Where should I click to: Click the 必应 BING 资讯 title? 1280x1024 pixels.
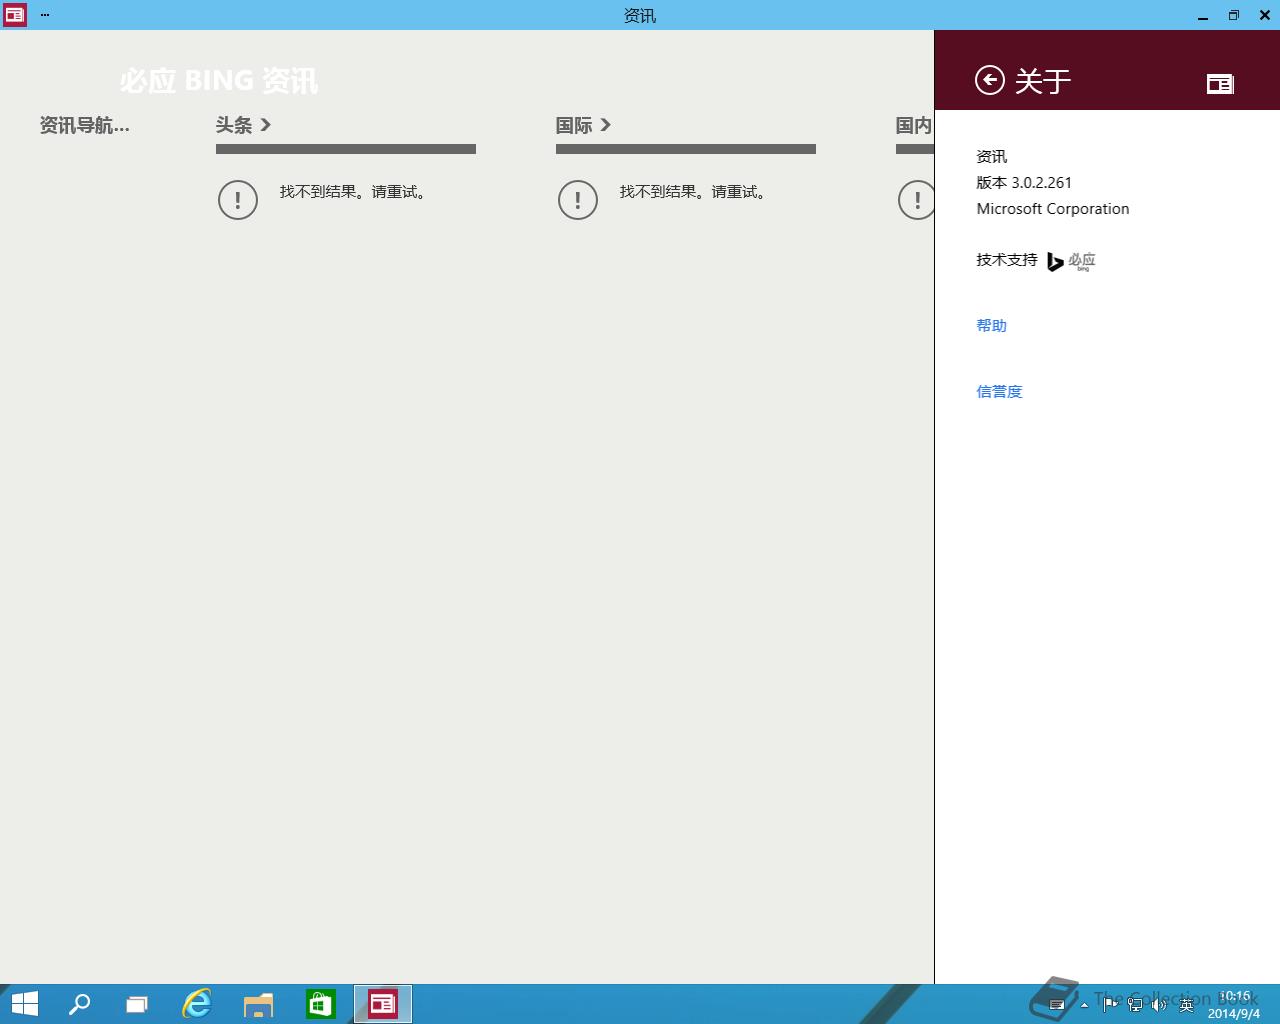click(219, 81)
